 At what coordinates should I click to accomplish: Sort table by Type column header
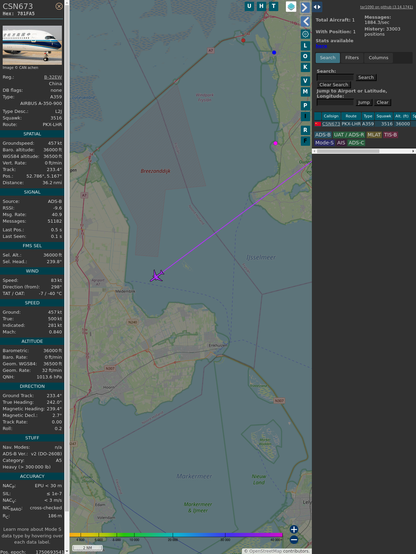[x=368, y=116]
